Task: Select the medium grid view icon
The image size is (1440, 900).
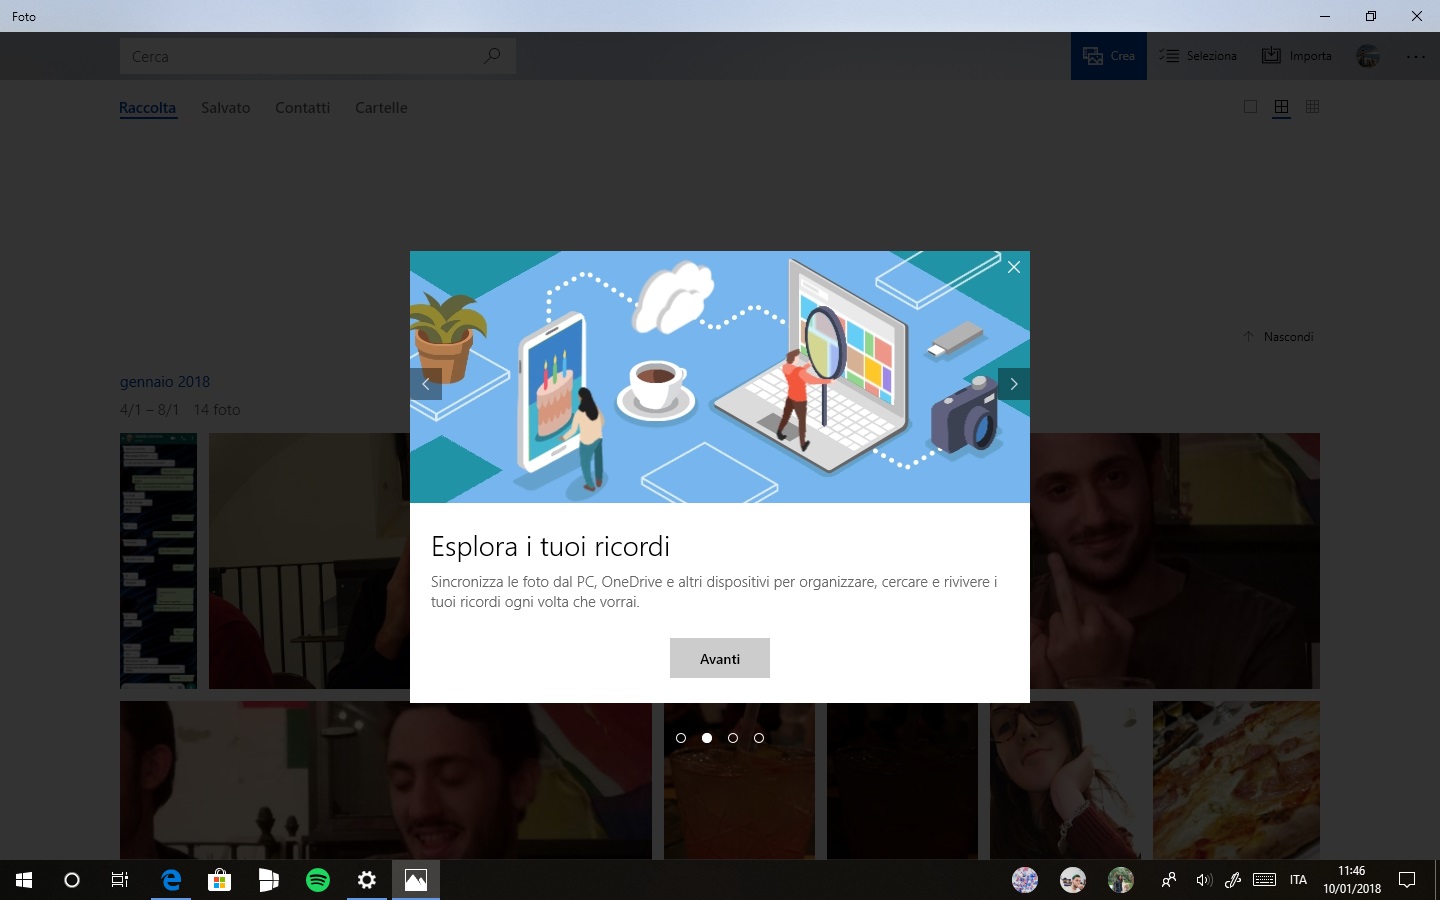Action: pyautogui.click(x=1281, y=107)
